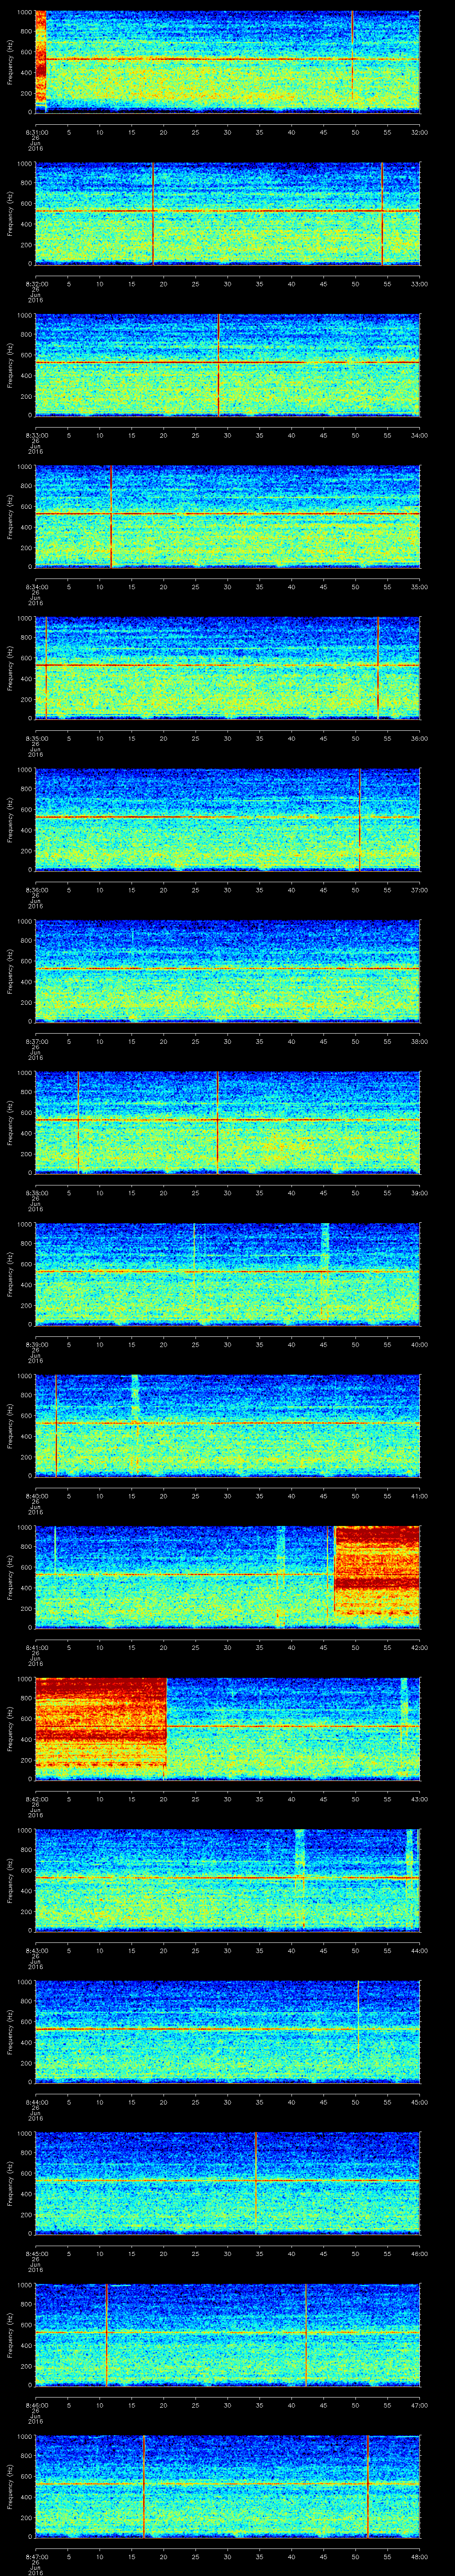Click the spectrogram panel starting at 8:39:00
The width and height of the screenshot is (455, 2576).
point(227,1274)
